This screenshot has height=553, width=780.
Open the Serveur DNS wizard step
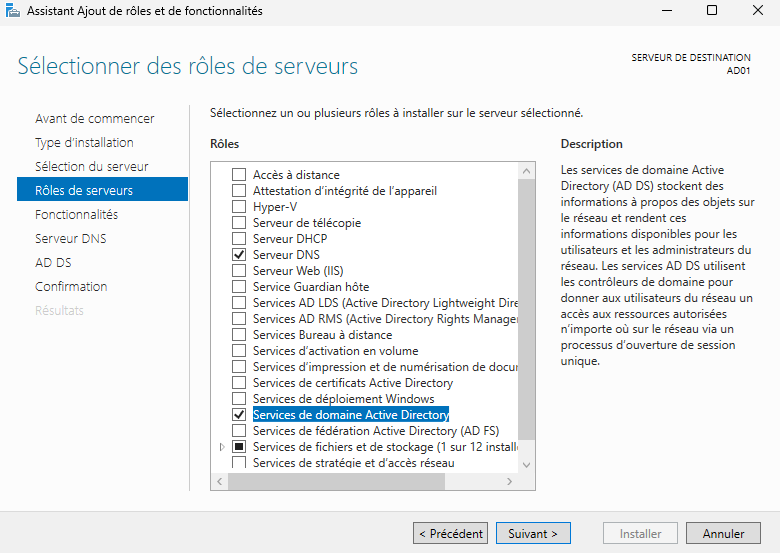point(70,238)
